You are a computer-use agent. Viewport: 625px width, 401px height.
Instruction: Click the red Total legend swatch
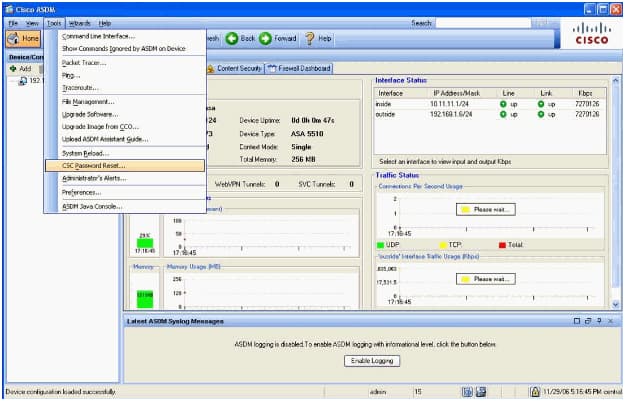tap(502, 245)
